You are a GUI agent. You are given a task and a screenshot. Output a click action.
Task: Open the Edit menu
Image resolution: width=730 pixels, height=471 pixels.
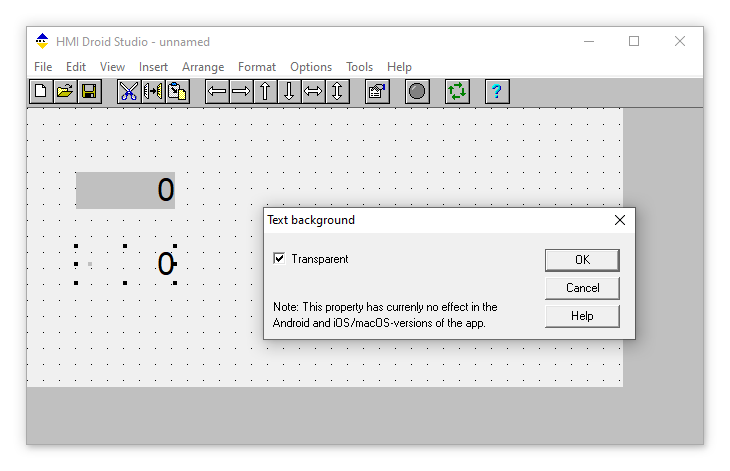point(76,67)
